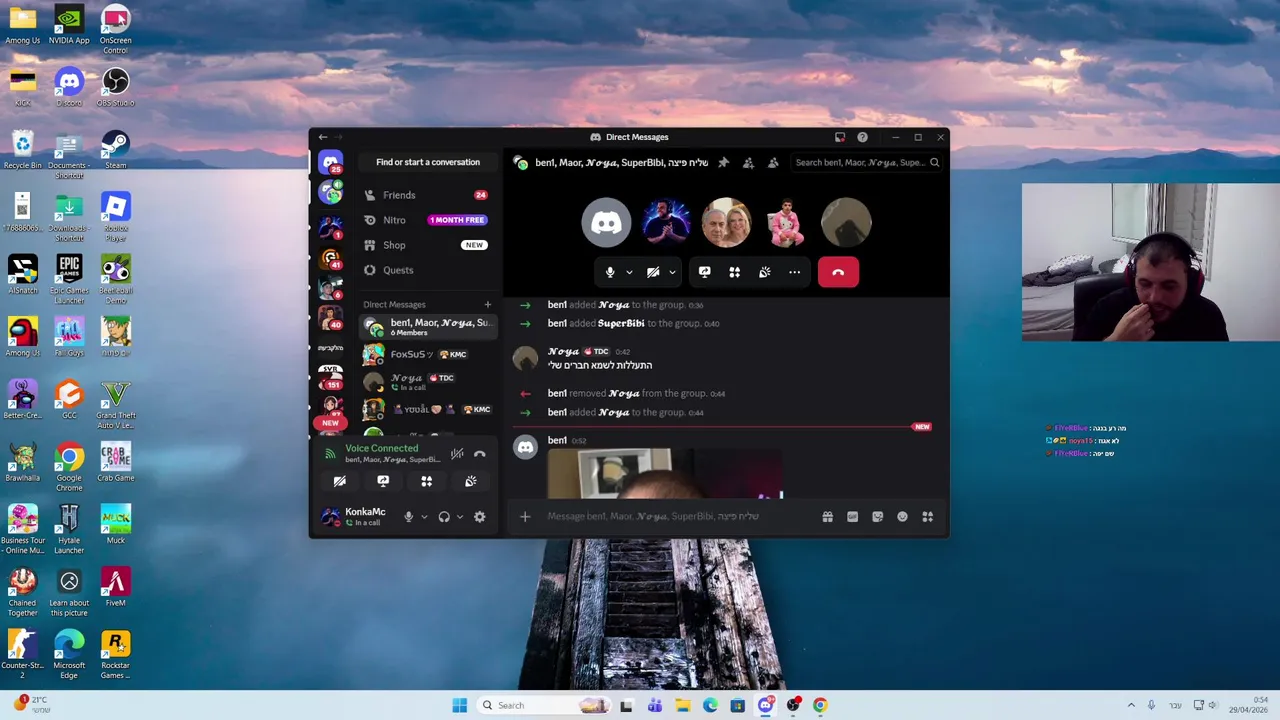The height and width of the screenshot is (720, 1280).
Task: Toggle noise suppression in voice panel
Action: [457, 454]
